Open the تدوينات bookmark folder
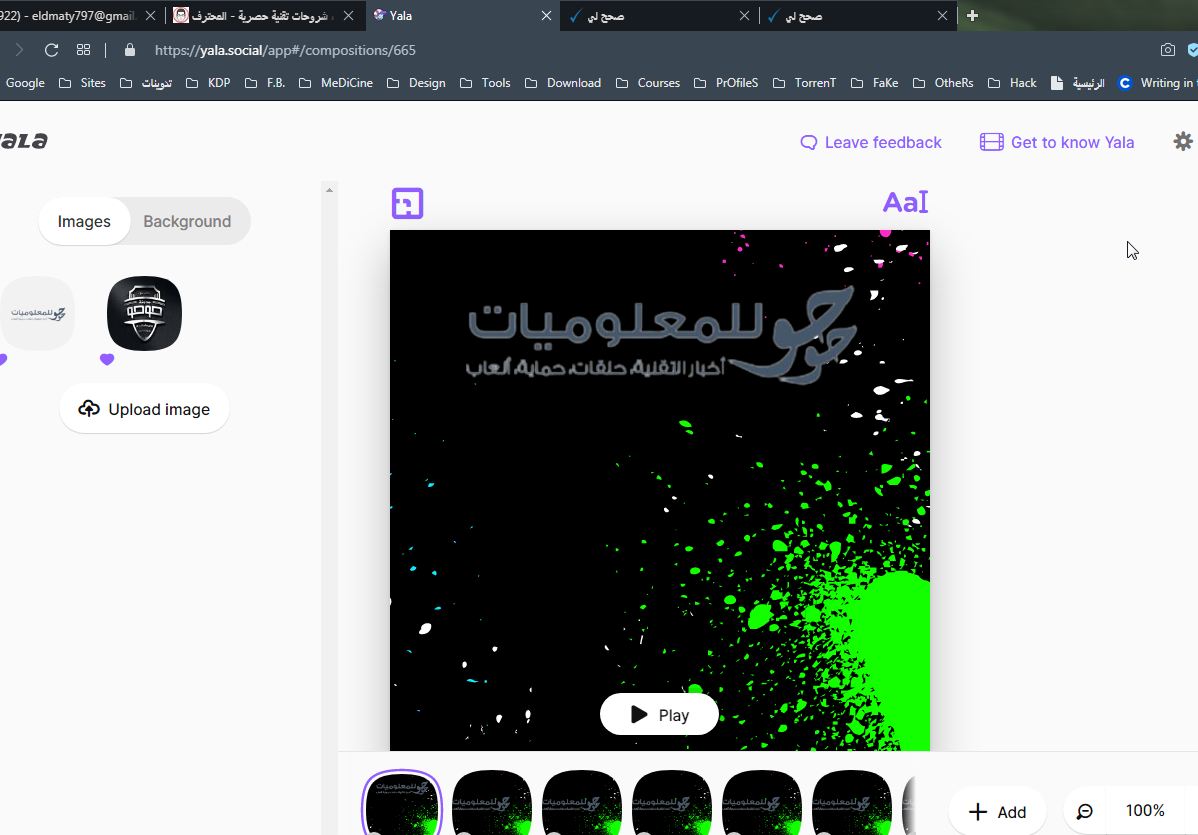The height and width of the screenshot is (835, 1198). click(146, 83)
